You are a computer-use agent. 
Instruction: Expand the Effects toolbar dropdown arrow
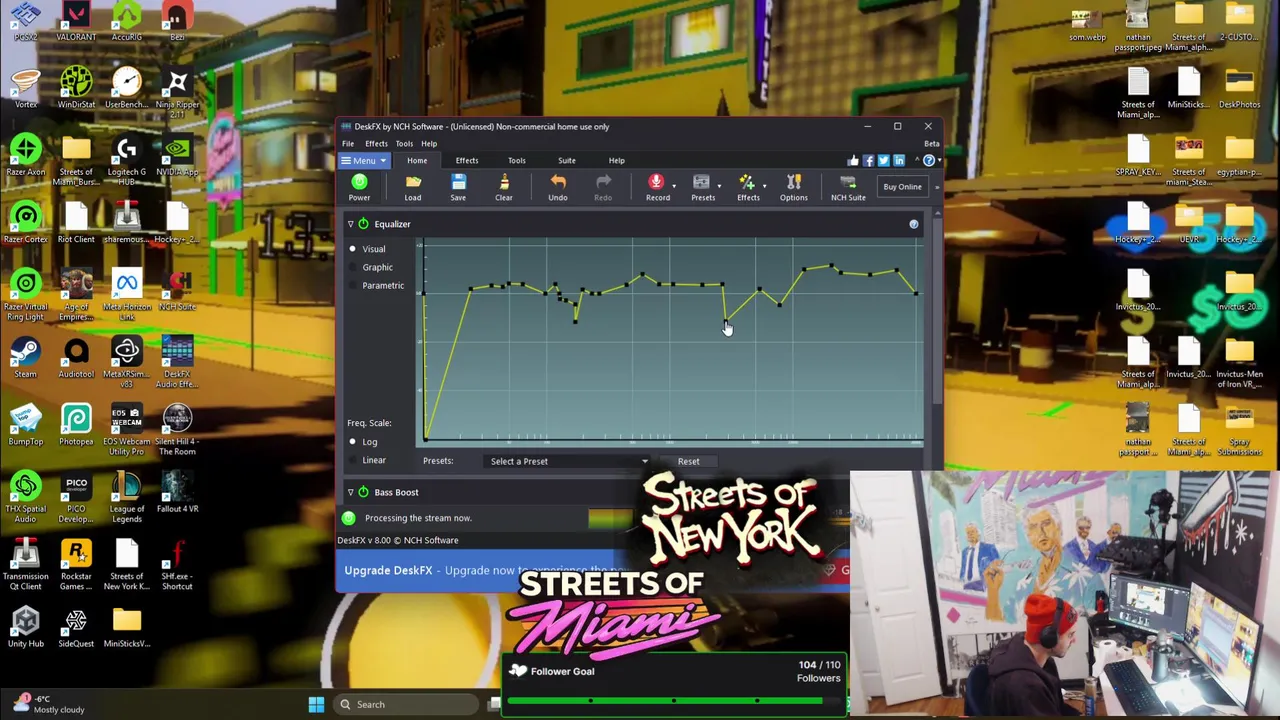[764, 187]
